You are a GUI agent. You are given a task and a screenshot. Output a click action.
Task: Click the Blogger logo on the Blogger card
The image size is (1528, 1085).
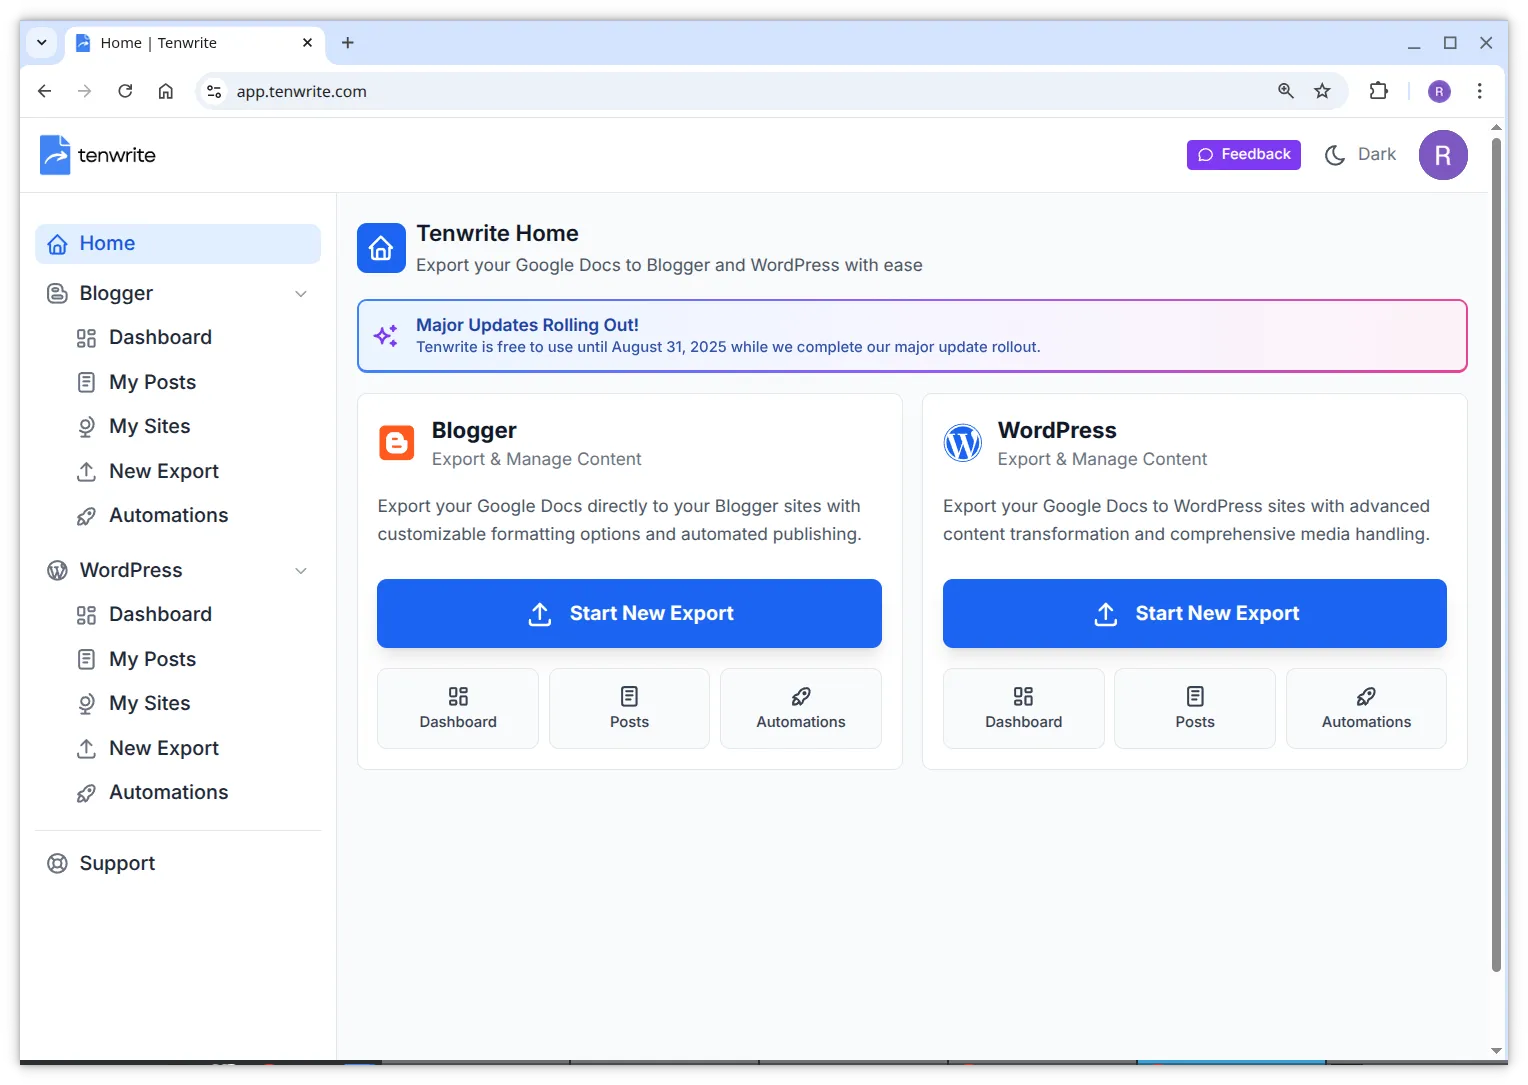(396, 443)
